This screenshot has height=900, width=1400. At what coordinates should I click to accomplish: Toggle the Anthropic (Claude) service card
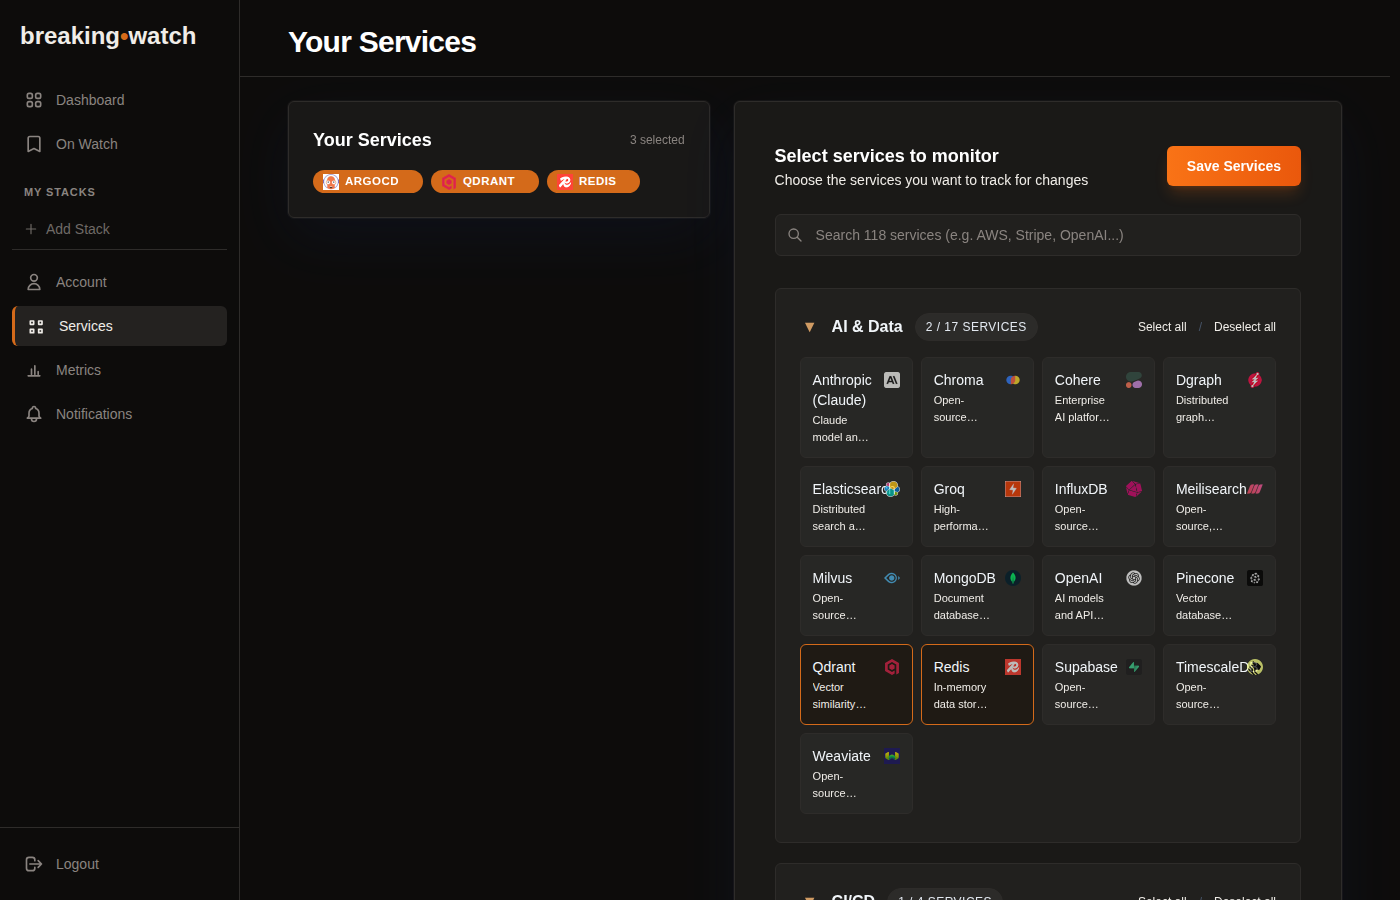click(x=856, y=408)
